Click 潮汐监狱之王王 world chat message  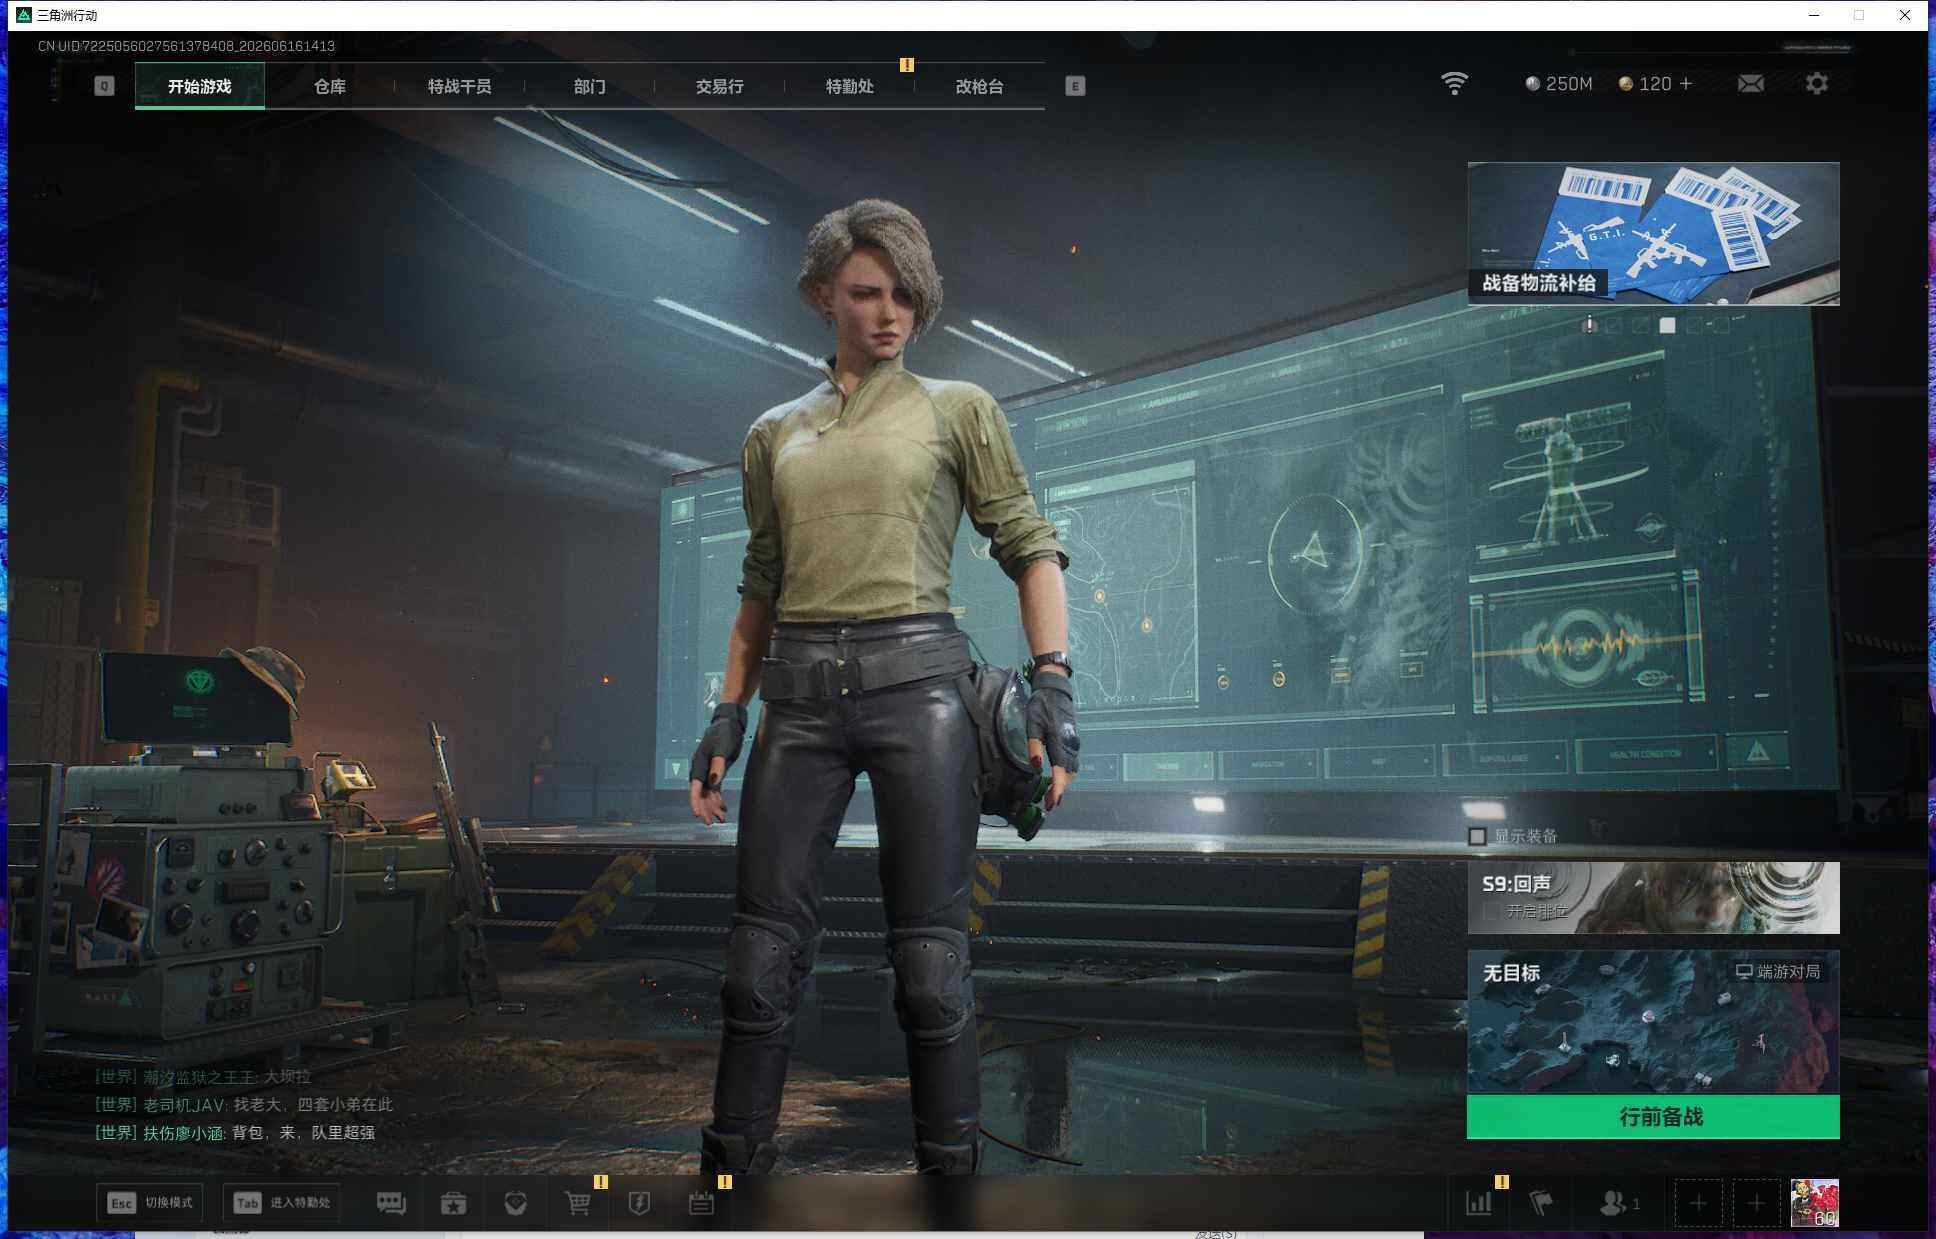[203, 1077]
